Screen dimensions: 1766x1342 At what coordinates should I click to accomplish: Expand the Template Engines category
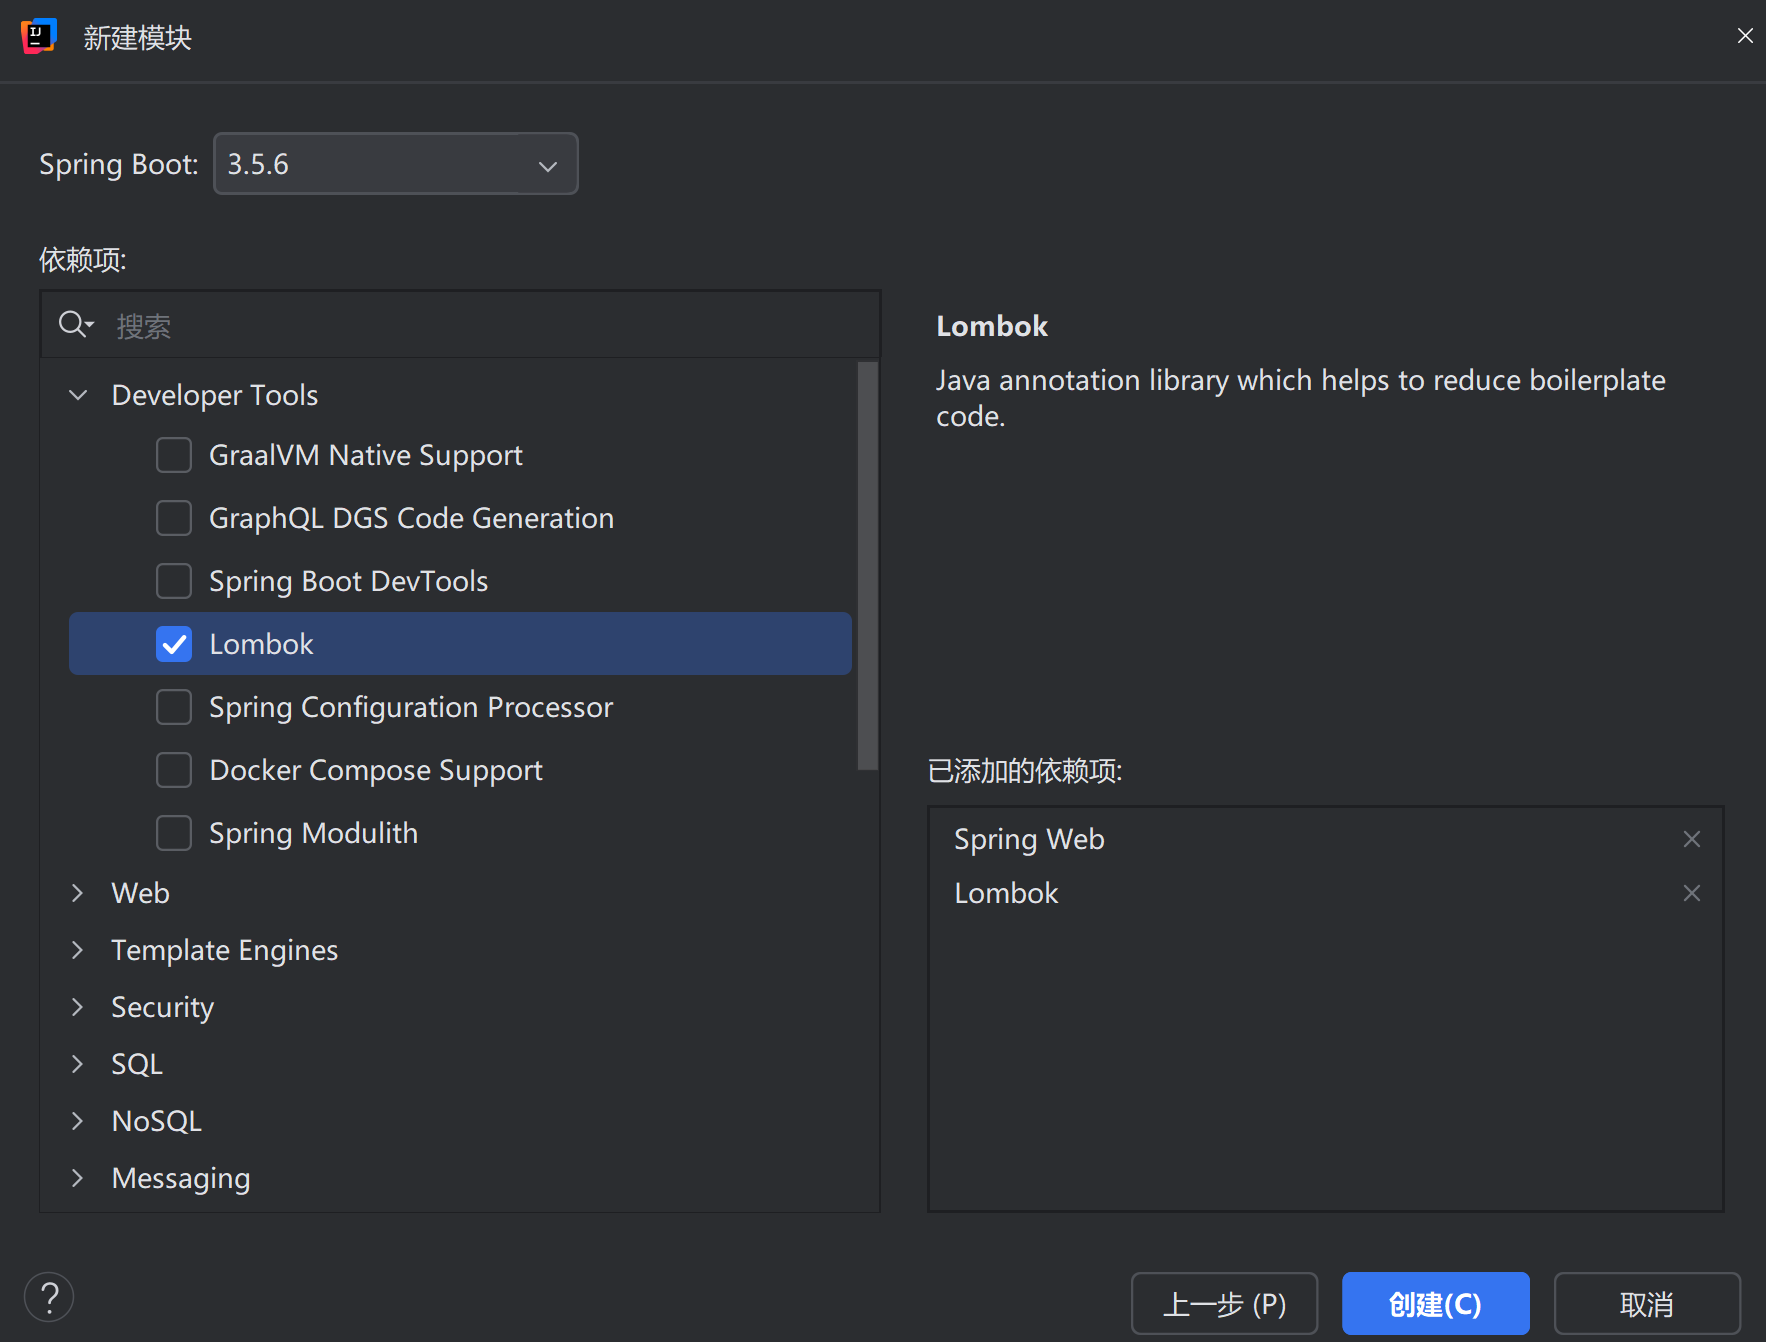point(78,950)
